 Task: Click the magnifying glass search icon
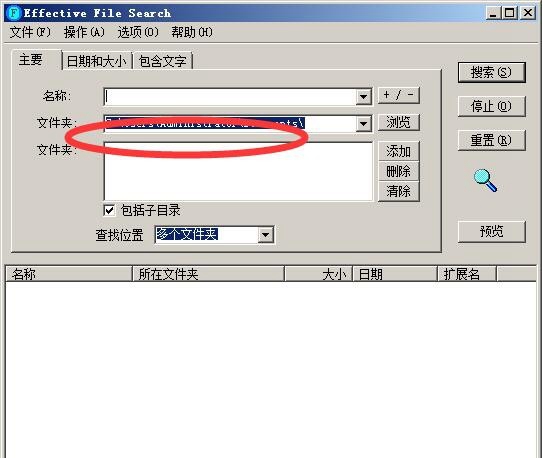485,180
